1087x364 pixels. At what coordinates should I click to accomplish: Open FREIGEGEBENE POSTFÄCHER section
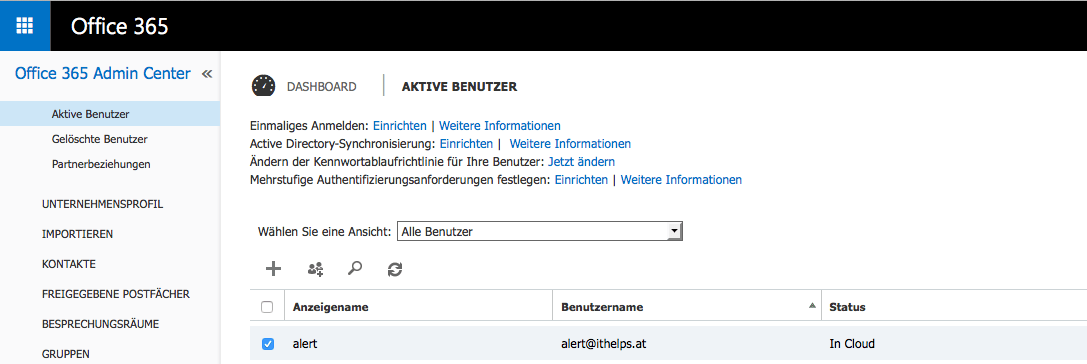[116, 294]
